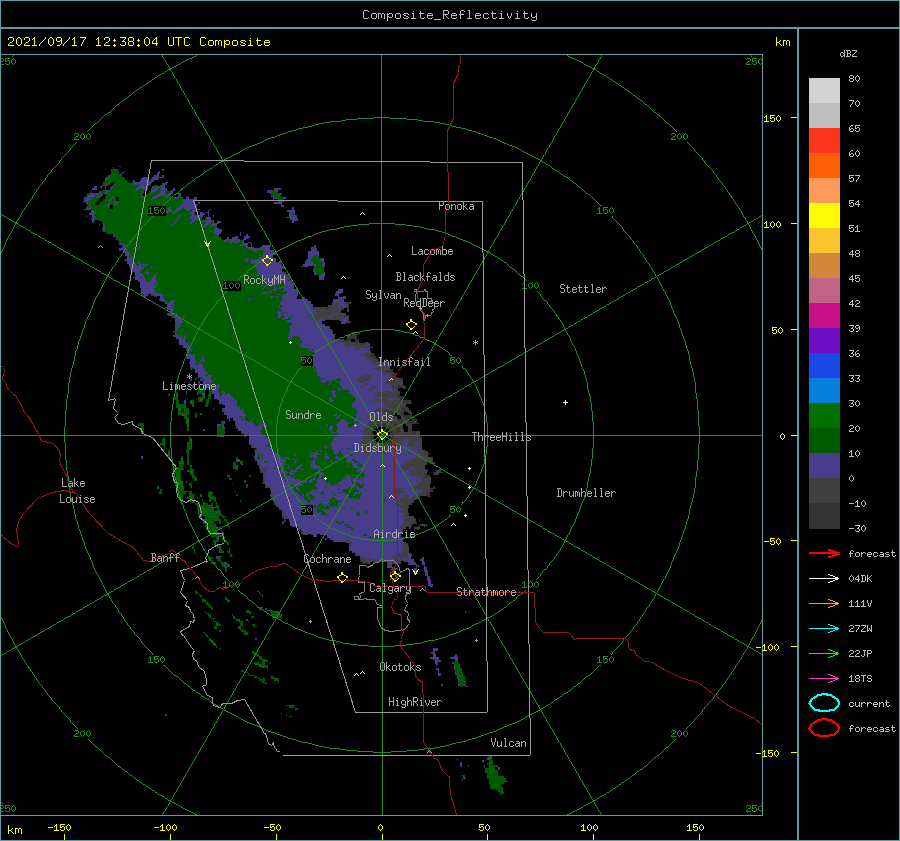Click the HighRiver label
This screenshot has width=900, height=841.
click(415, 702)
